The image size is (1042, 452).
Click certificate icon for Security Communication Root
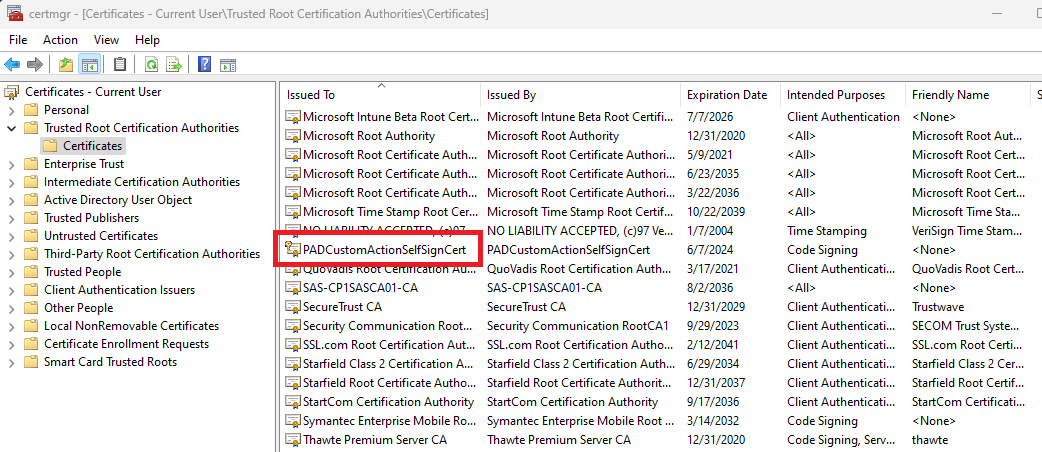pos(292,326)
